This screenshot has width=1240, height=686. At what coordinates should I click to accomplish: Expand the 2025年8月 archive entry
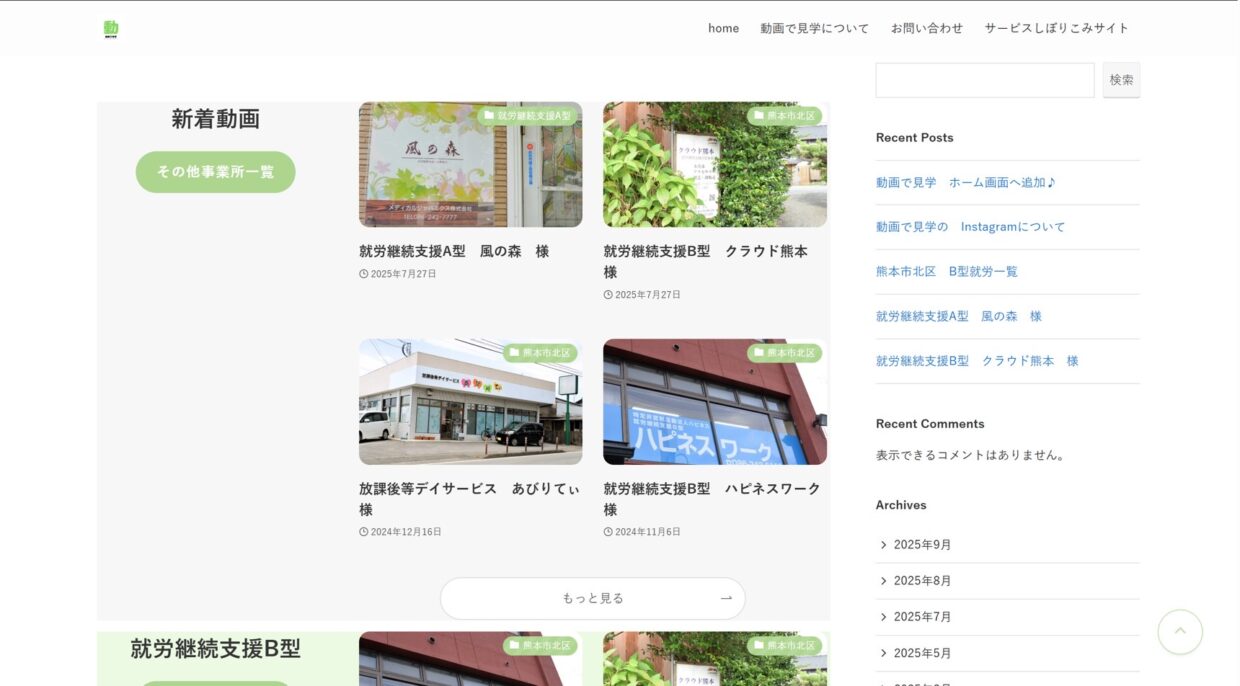tap(922, 581)
